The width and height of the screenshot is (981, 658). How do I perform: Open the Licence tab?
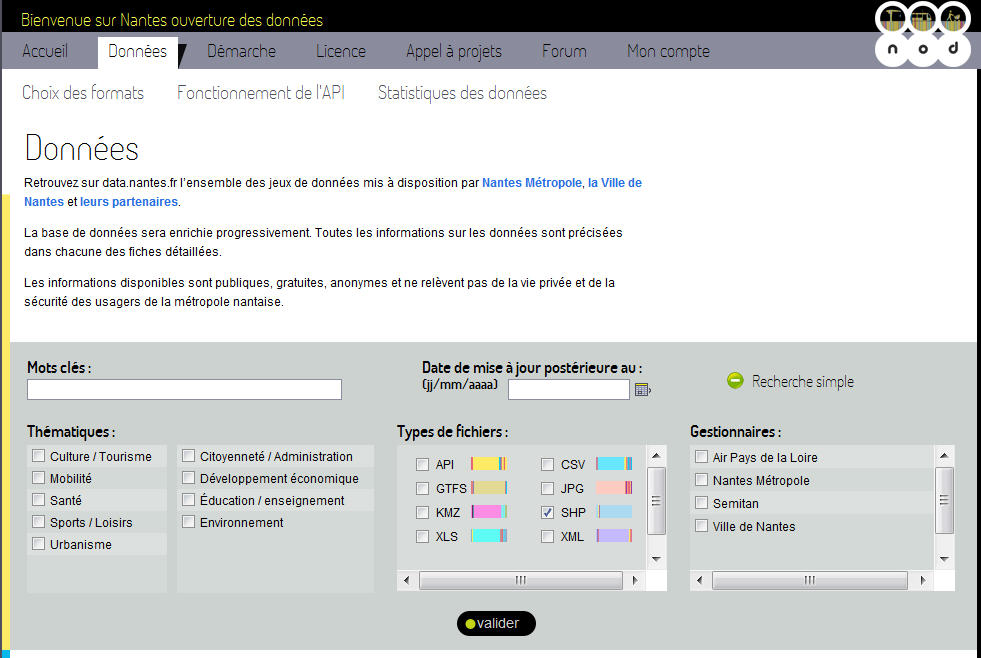coord(341,51)
